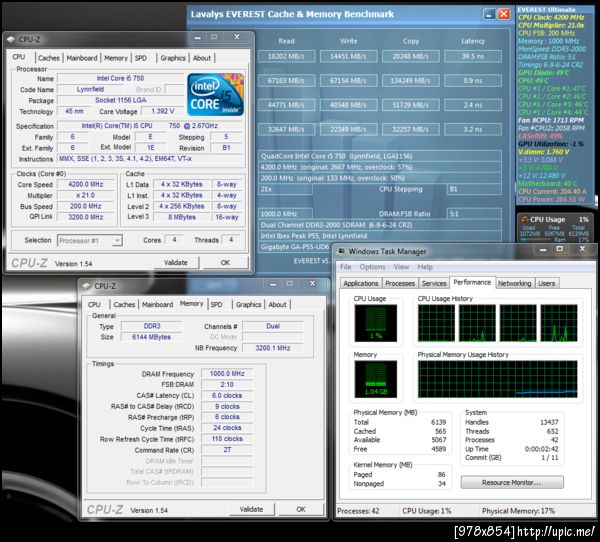
Task: Switch to Applications tab in Task Manager
Action: [360, 283]
